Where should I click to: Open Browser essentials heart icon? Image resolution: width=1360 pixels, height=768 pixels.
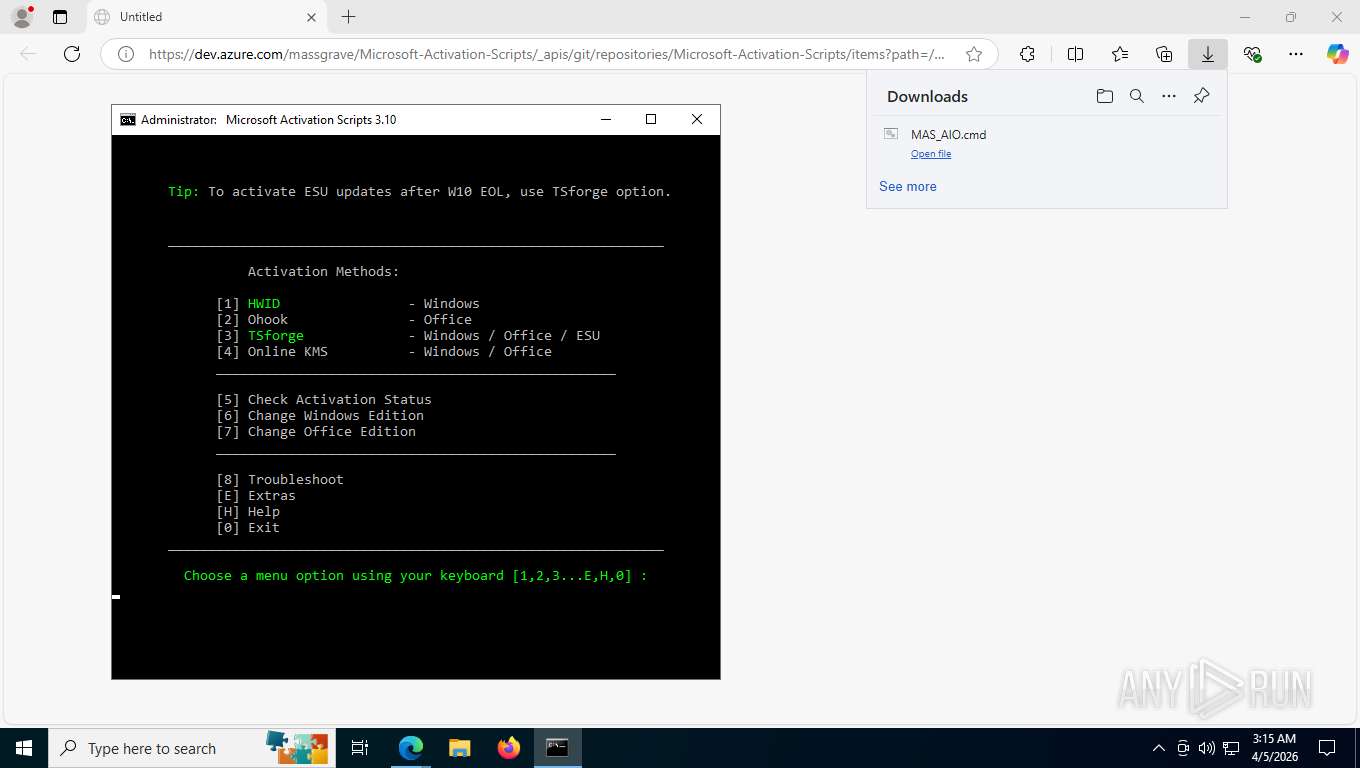[x=1252, y=55]
